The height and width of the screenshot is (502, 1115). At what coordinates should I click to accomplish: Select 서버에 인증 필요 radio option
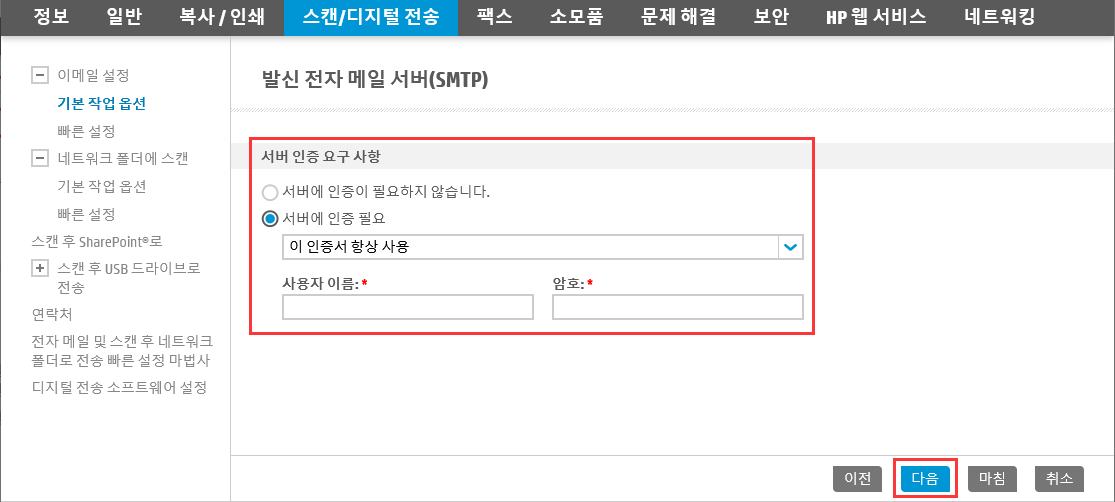point(270,219)
